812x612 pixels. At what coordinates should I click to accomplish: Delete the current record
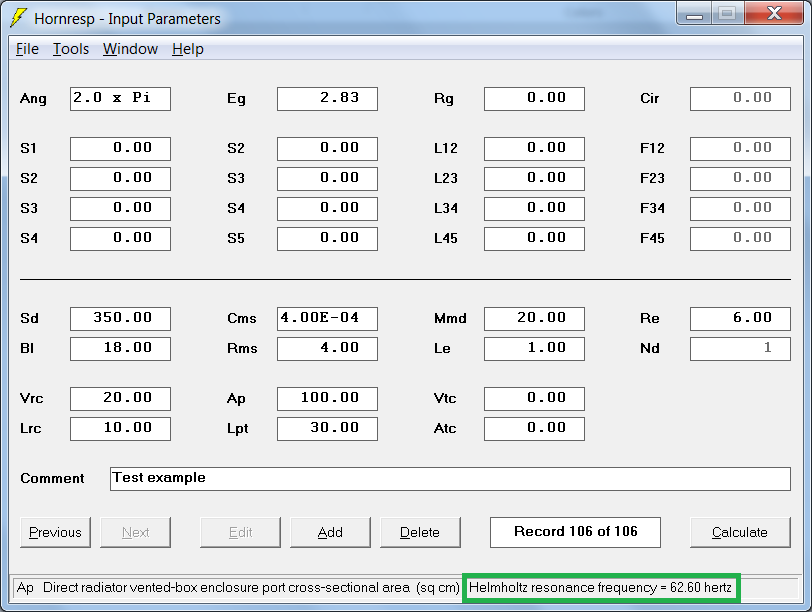pyautogui.click(x=420, y=532)
